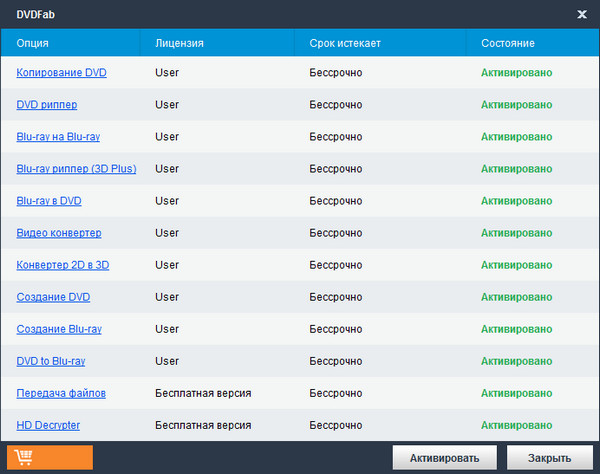Click the Опция column header
This screenshot has width=600, height=474.
(33, 43)
